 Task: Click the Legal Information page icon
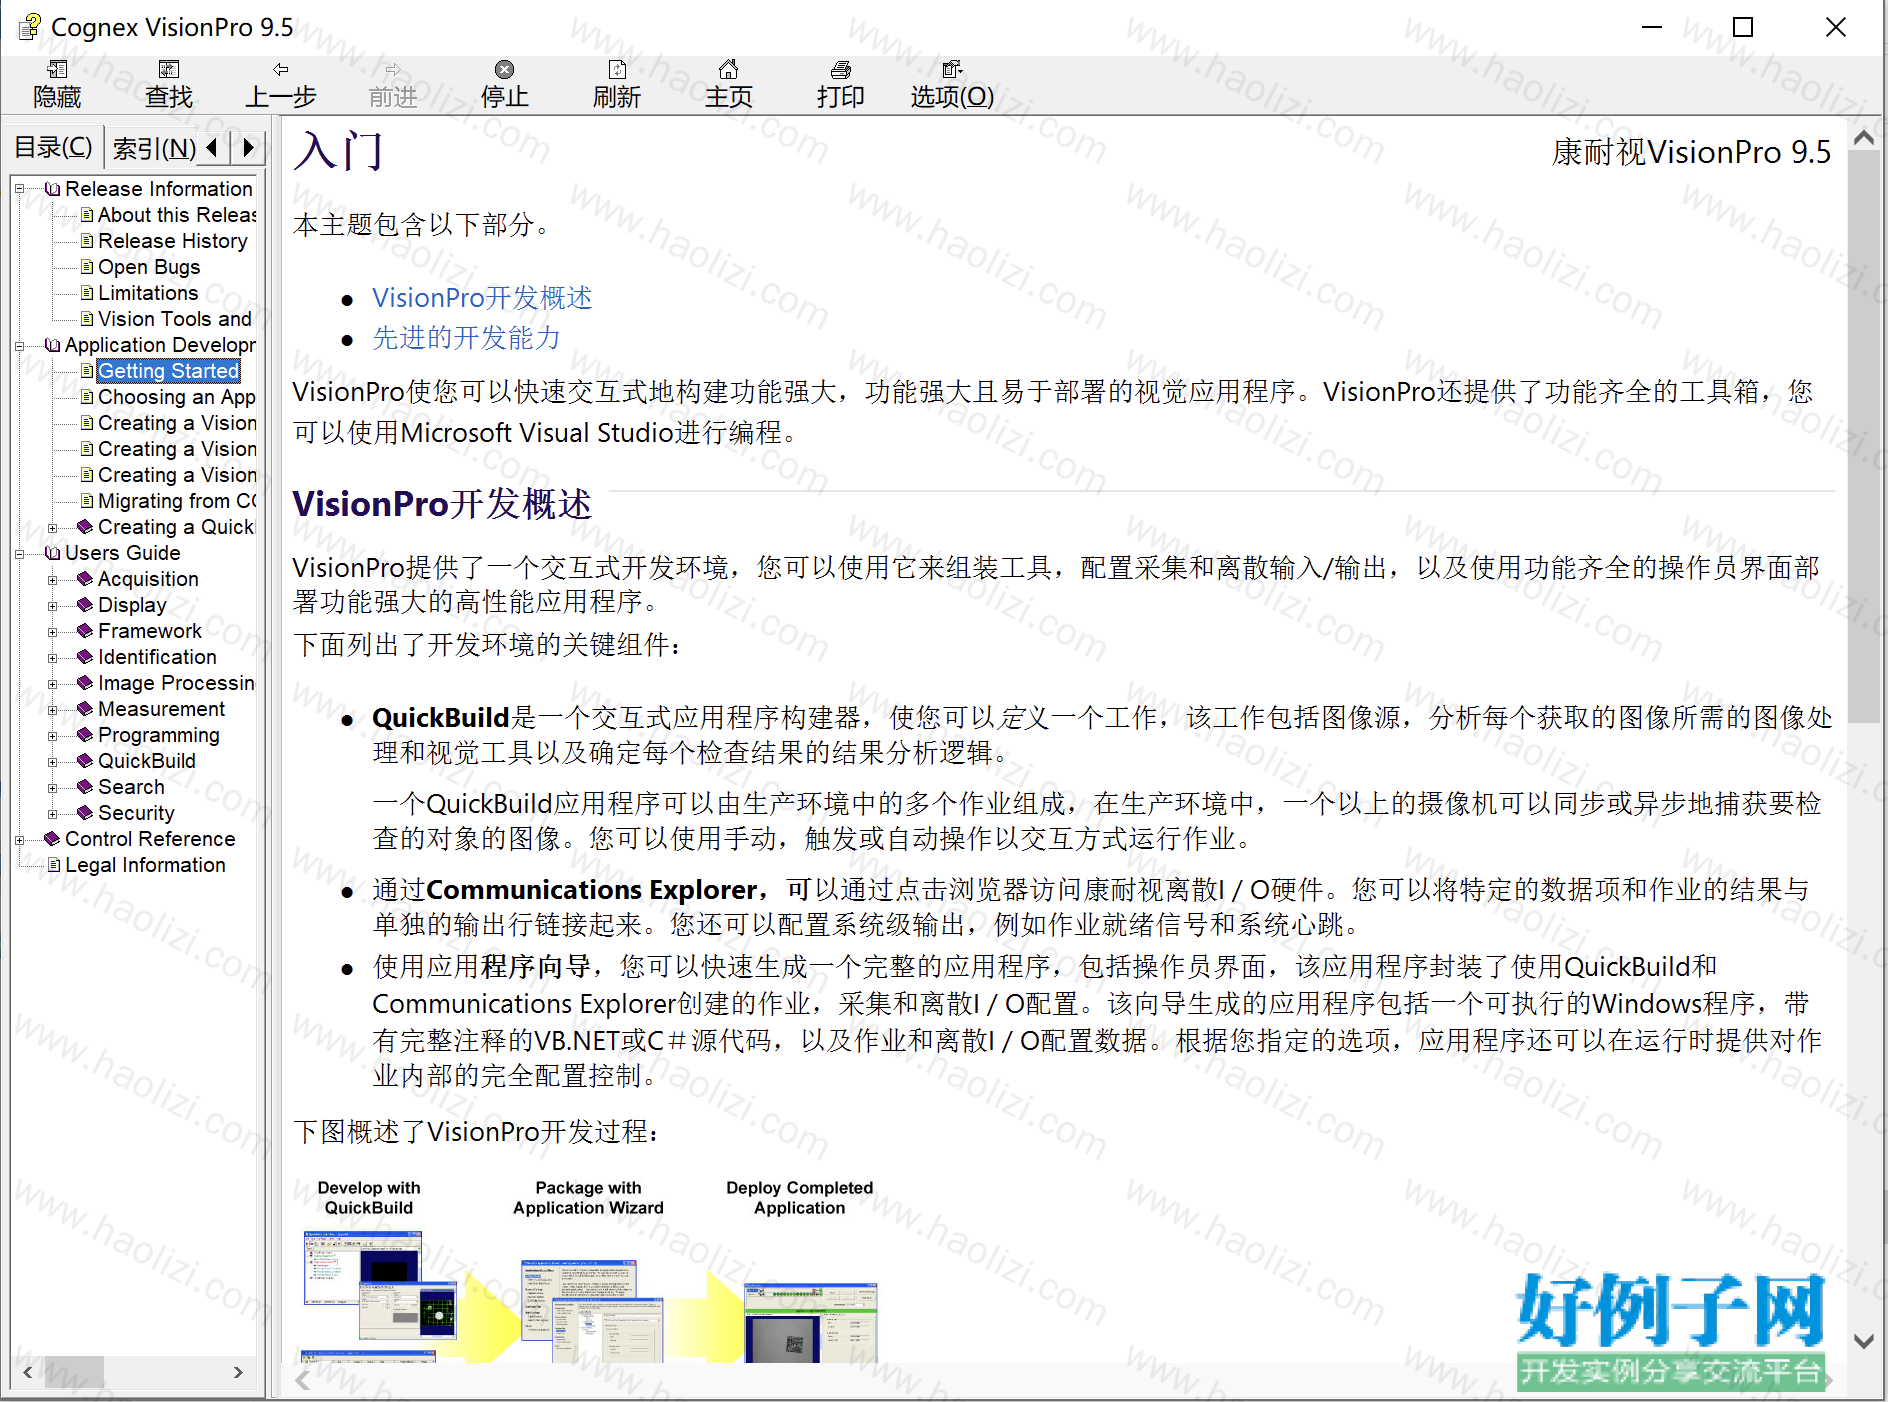(x=54, y=865)
